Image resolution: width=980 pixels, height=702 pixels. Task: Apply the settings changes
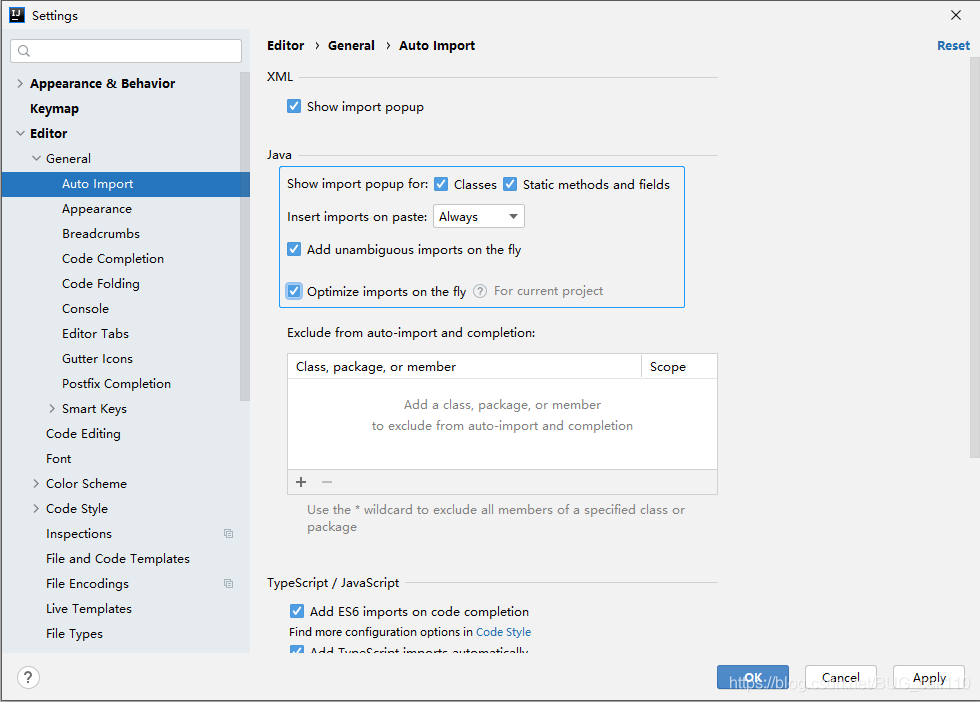(x=928, y=677)
